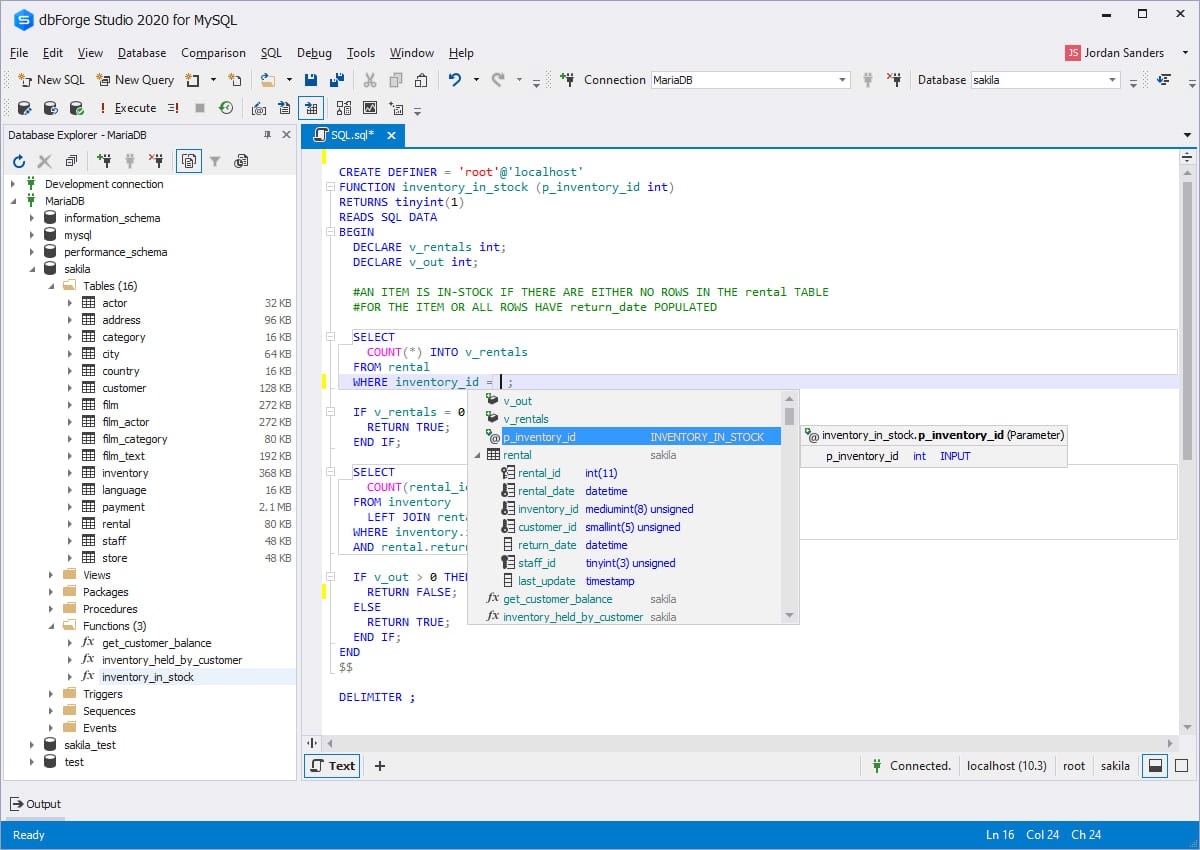Click the Save icon on the toolbar
1200x850 pixels.
coord(312,79)
